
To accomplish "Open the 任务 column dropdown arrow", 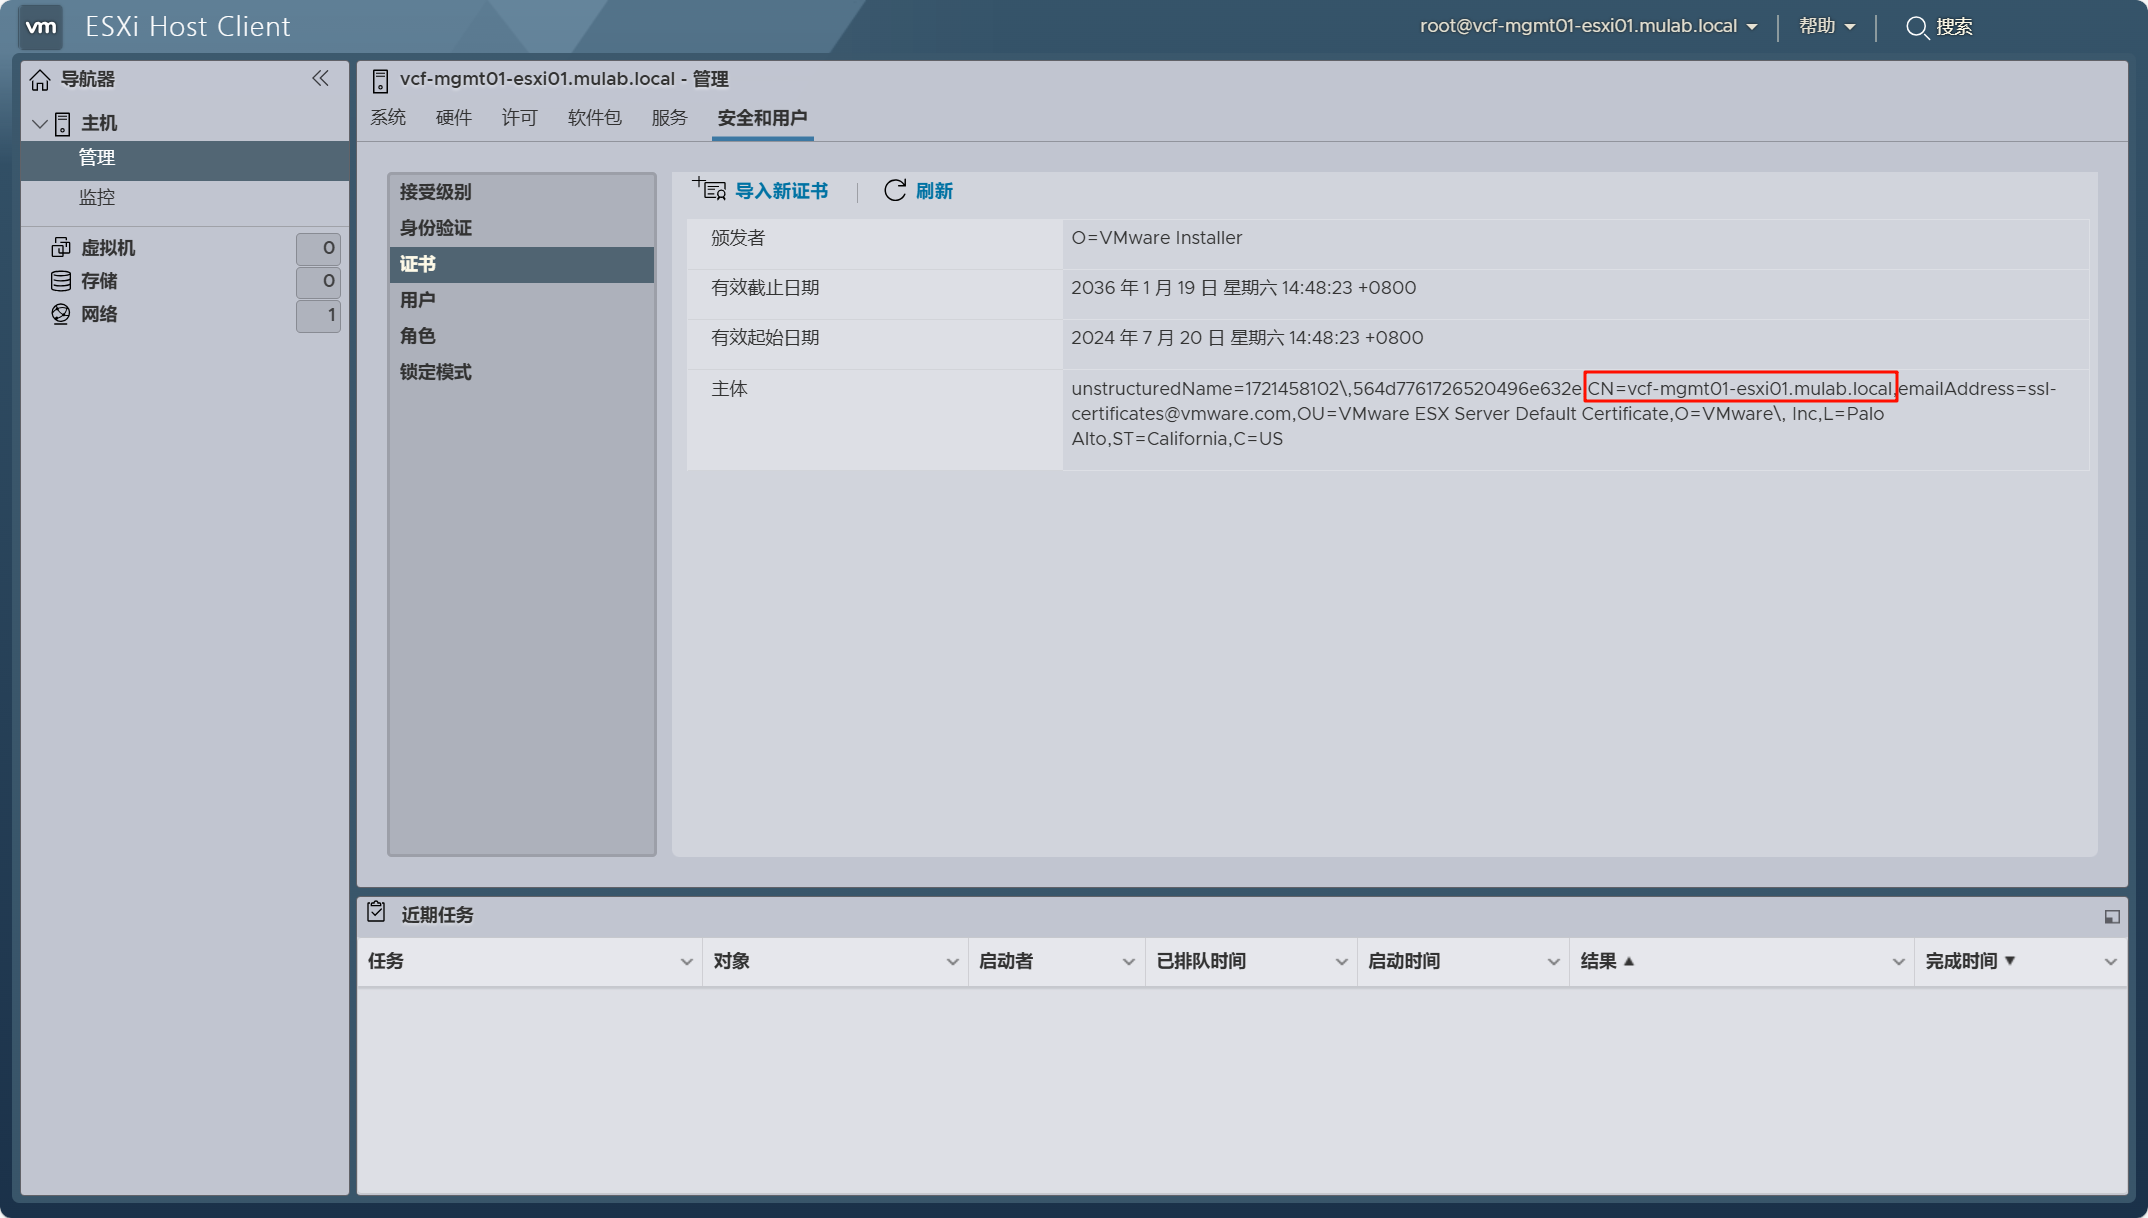I will click(686, 962).
